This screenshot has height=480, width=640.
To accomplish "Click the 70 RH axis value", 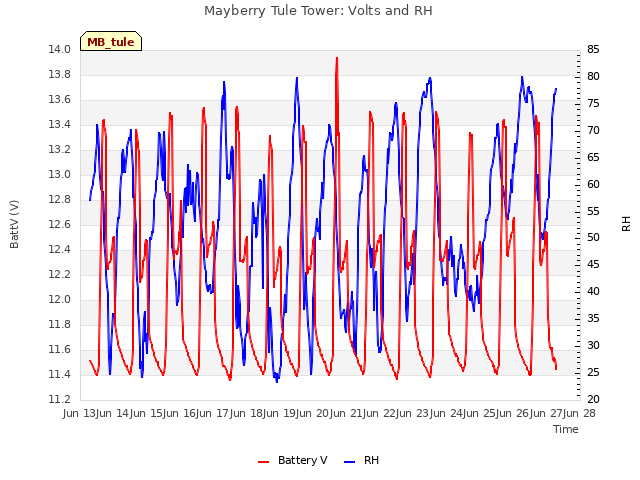I will click(x=593, y=131).
